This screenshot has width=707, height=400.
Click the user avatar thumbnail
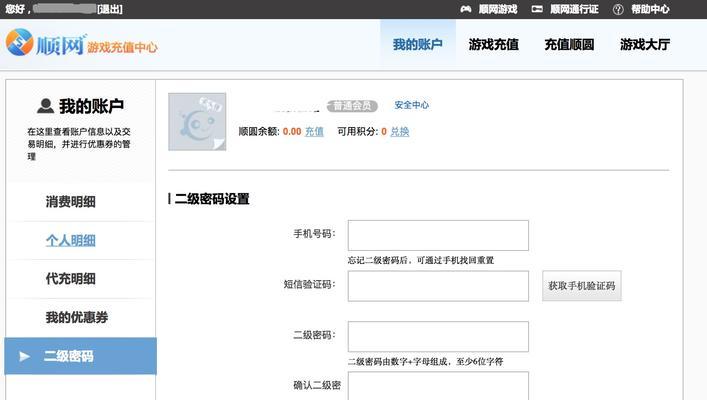pyautogui.click(x=197, y=122)
